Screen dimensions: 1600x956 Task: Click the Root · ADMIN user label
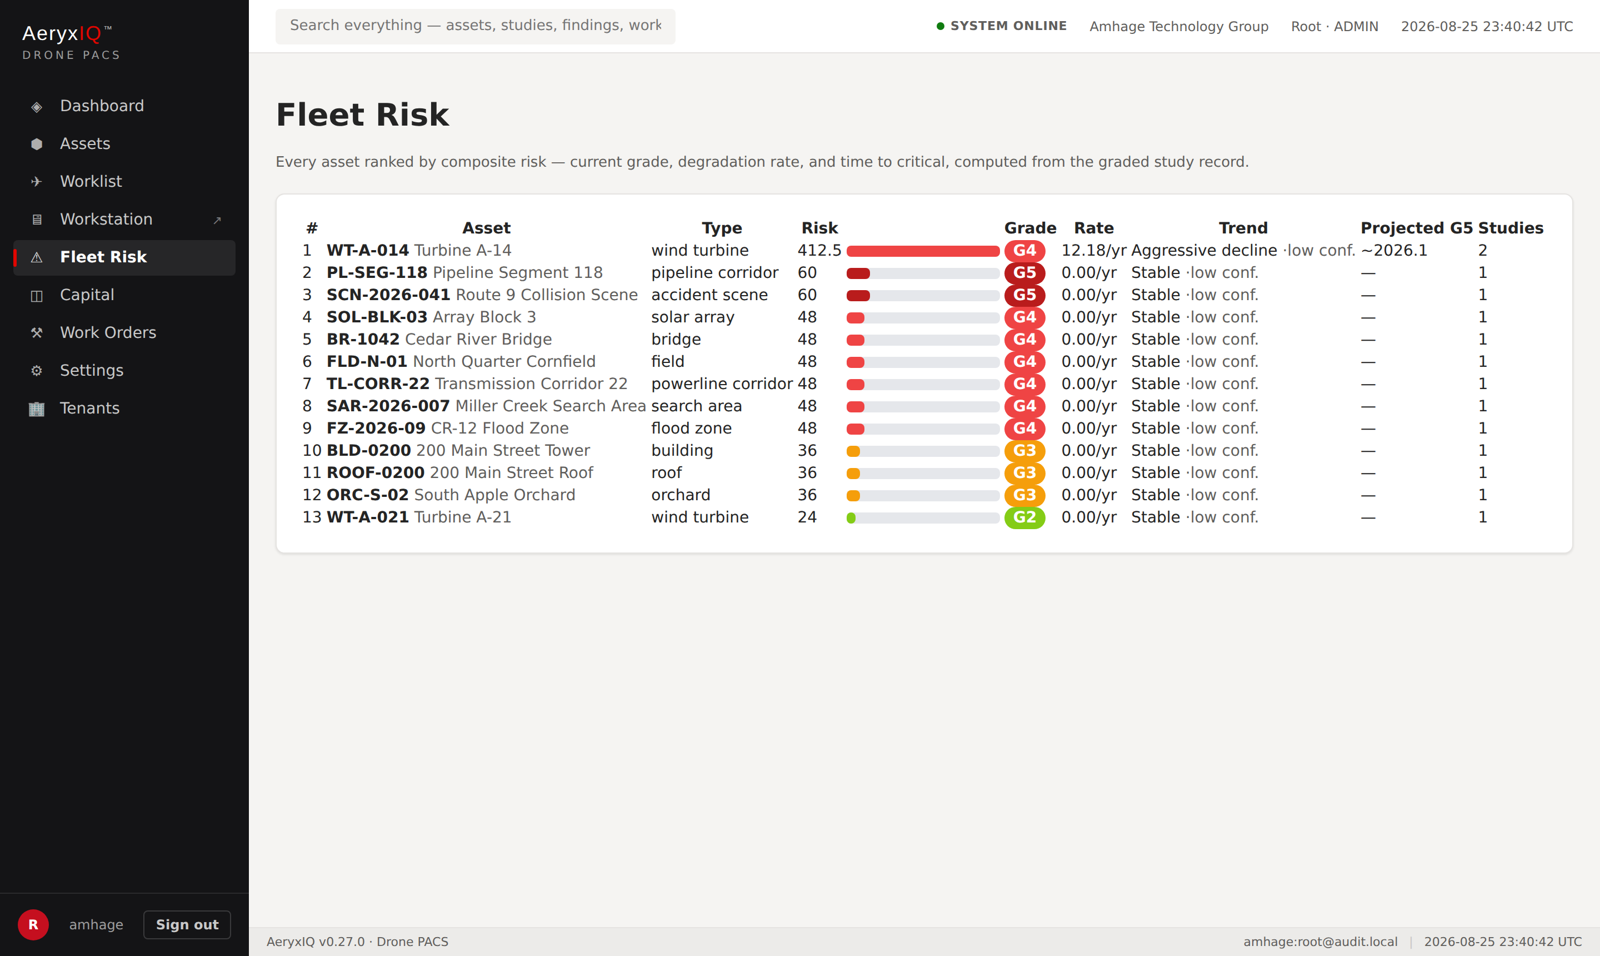(1335, 27)
